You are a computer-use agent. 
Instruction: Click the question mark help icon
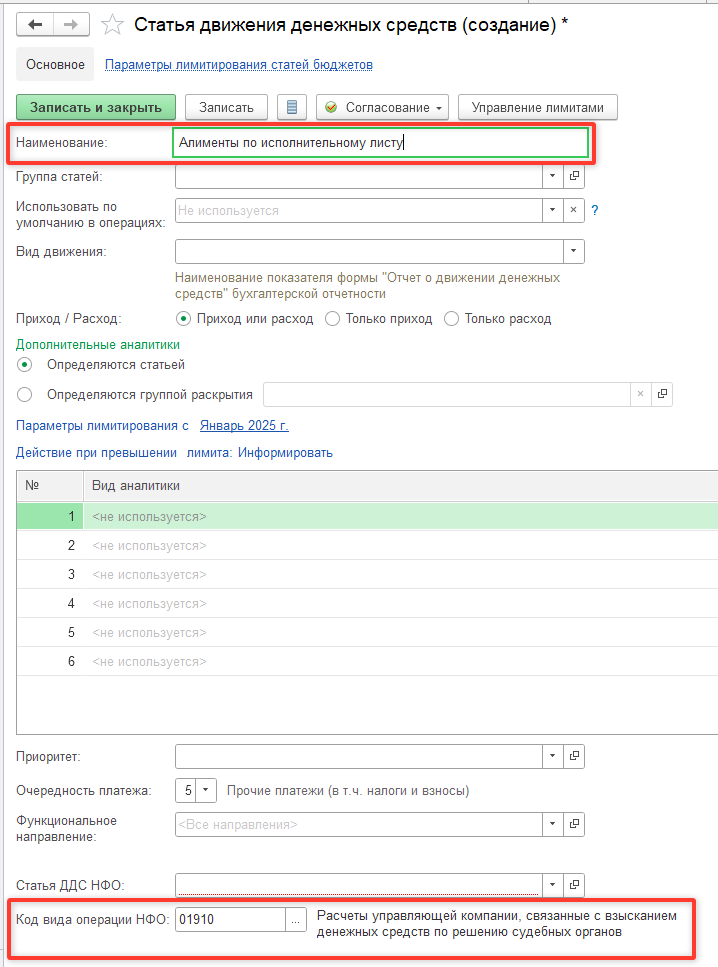(595, 211)
